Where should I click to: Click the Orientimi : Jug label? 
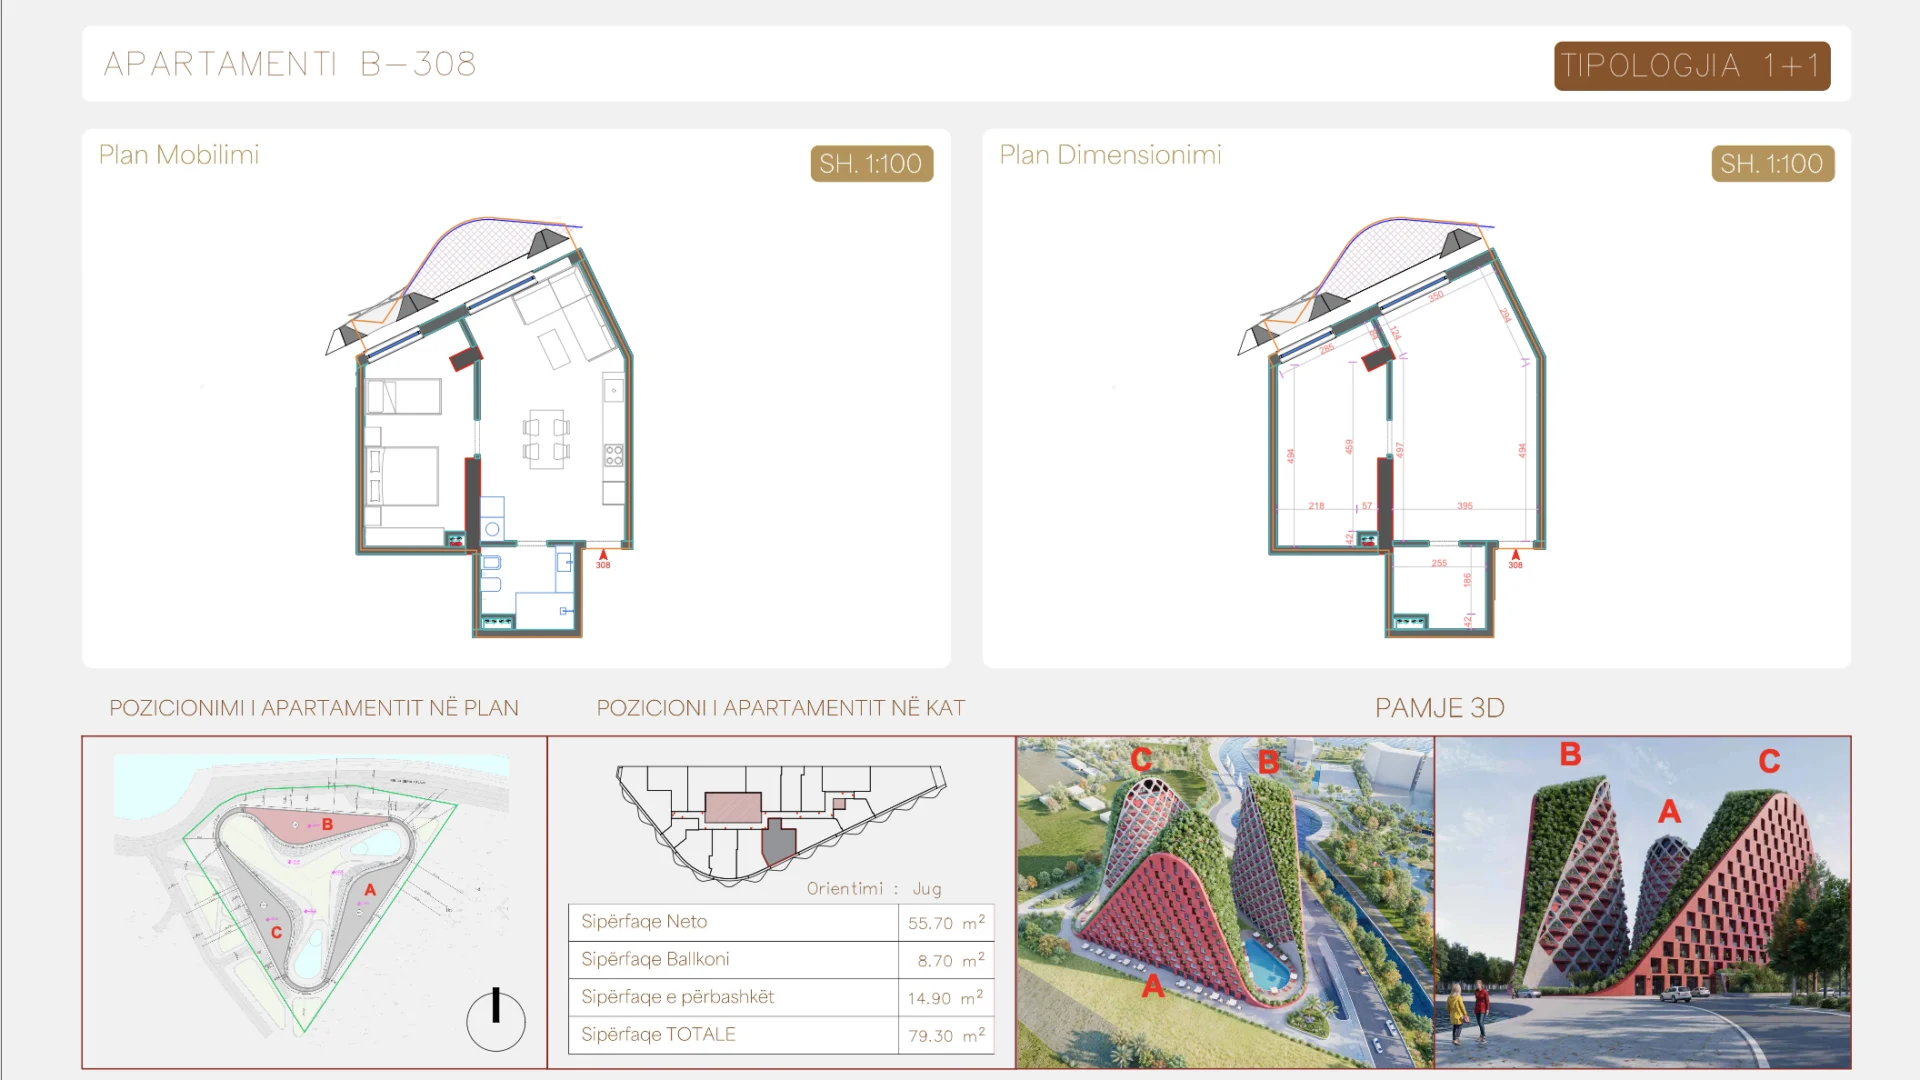[x=874, y=888]
